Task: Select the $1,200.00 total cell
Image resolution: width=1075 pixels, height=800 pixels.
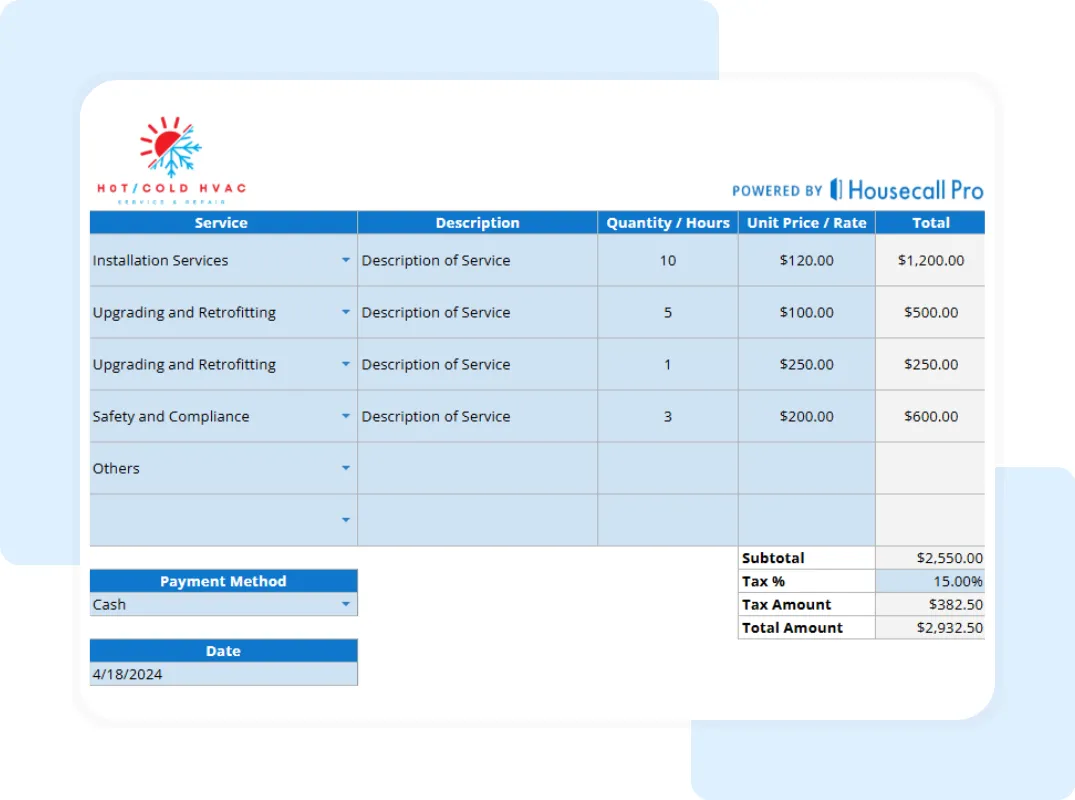Action: (x=930, y=260)
